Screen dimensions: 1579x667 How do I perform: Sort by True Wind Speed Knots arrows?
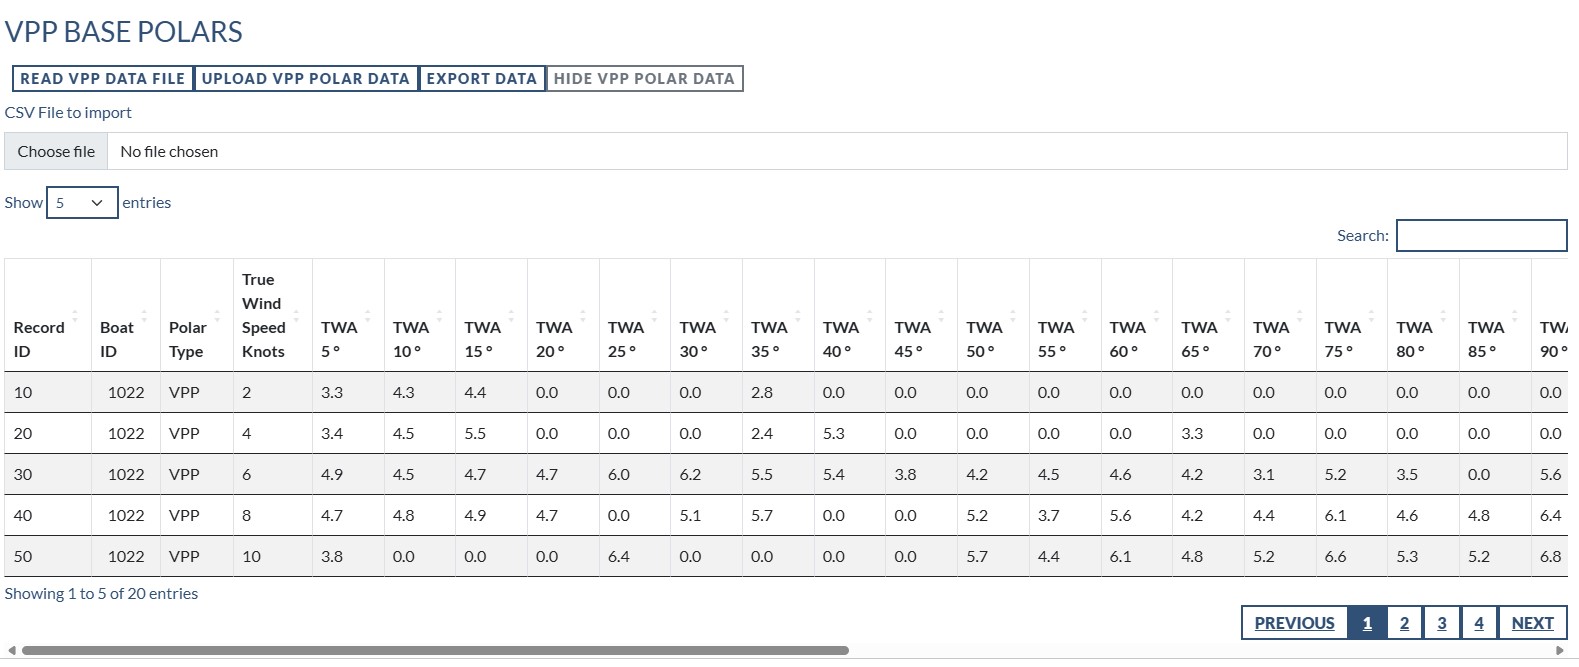click(296, 315)
